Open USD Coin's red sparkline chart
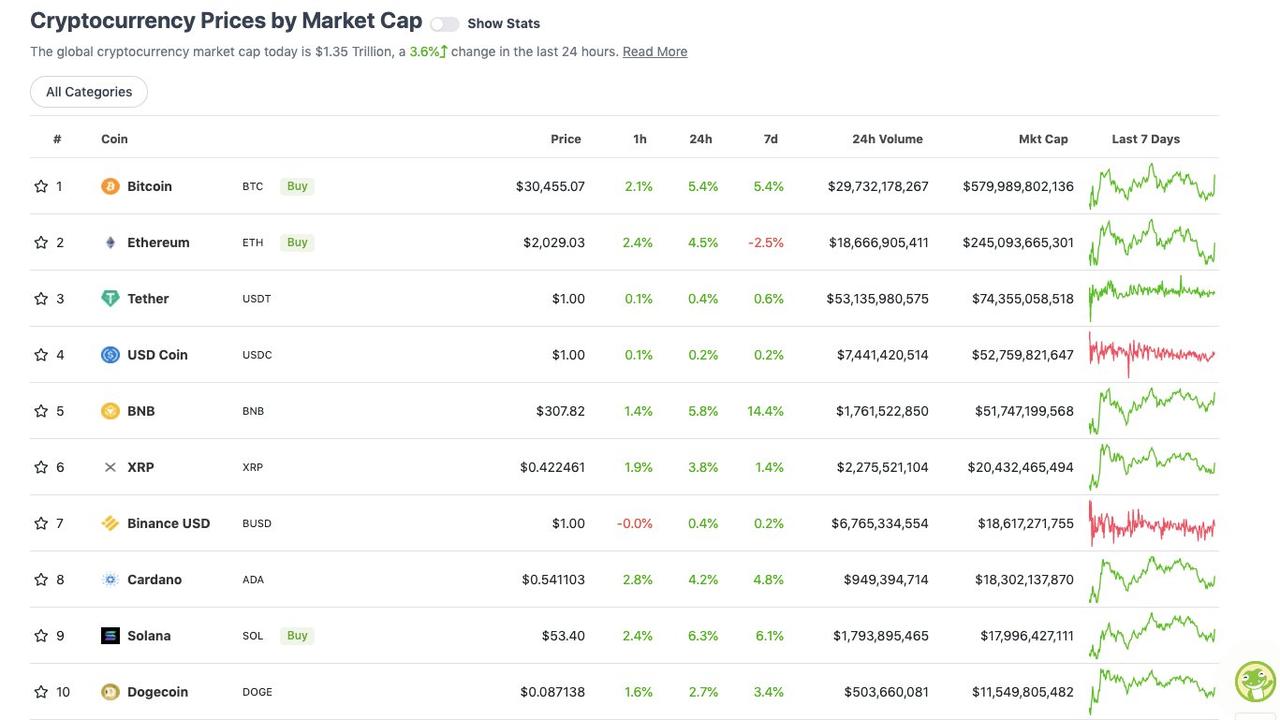Viewport: 1280px width, 720px height. [1152, 355]
